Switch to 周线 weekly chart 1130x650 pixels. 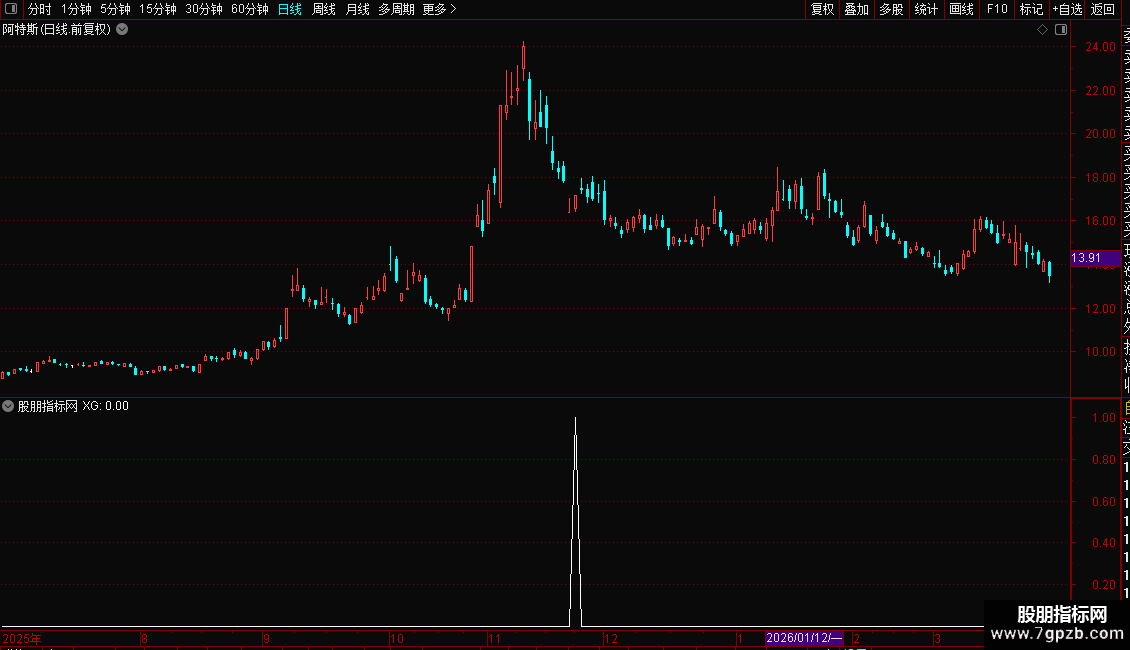click(x=324, y=9)
